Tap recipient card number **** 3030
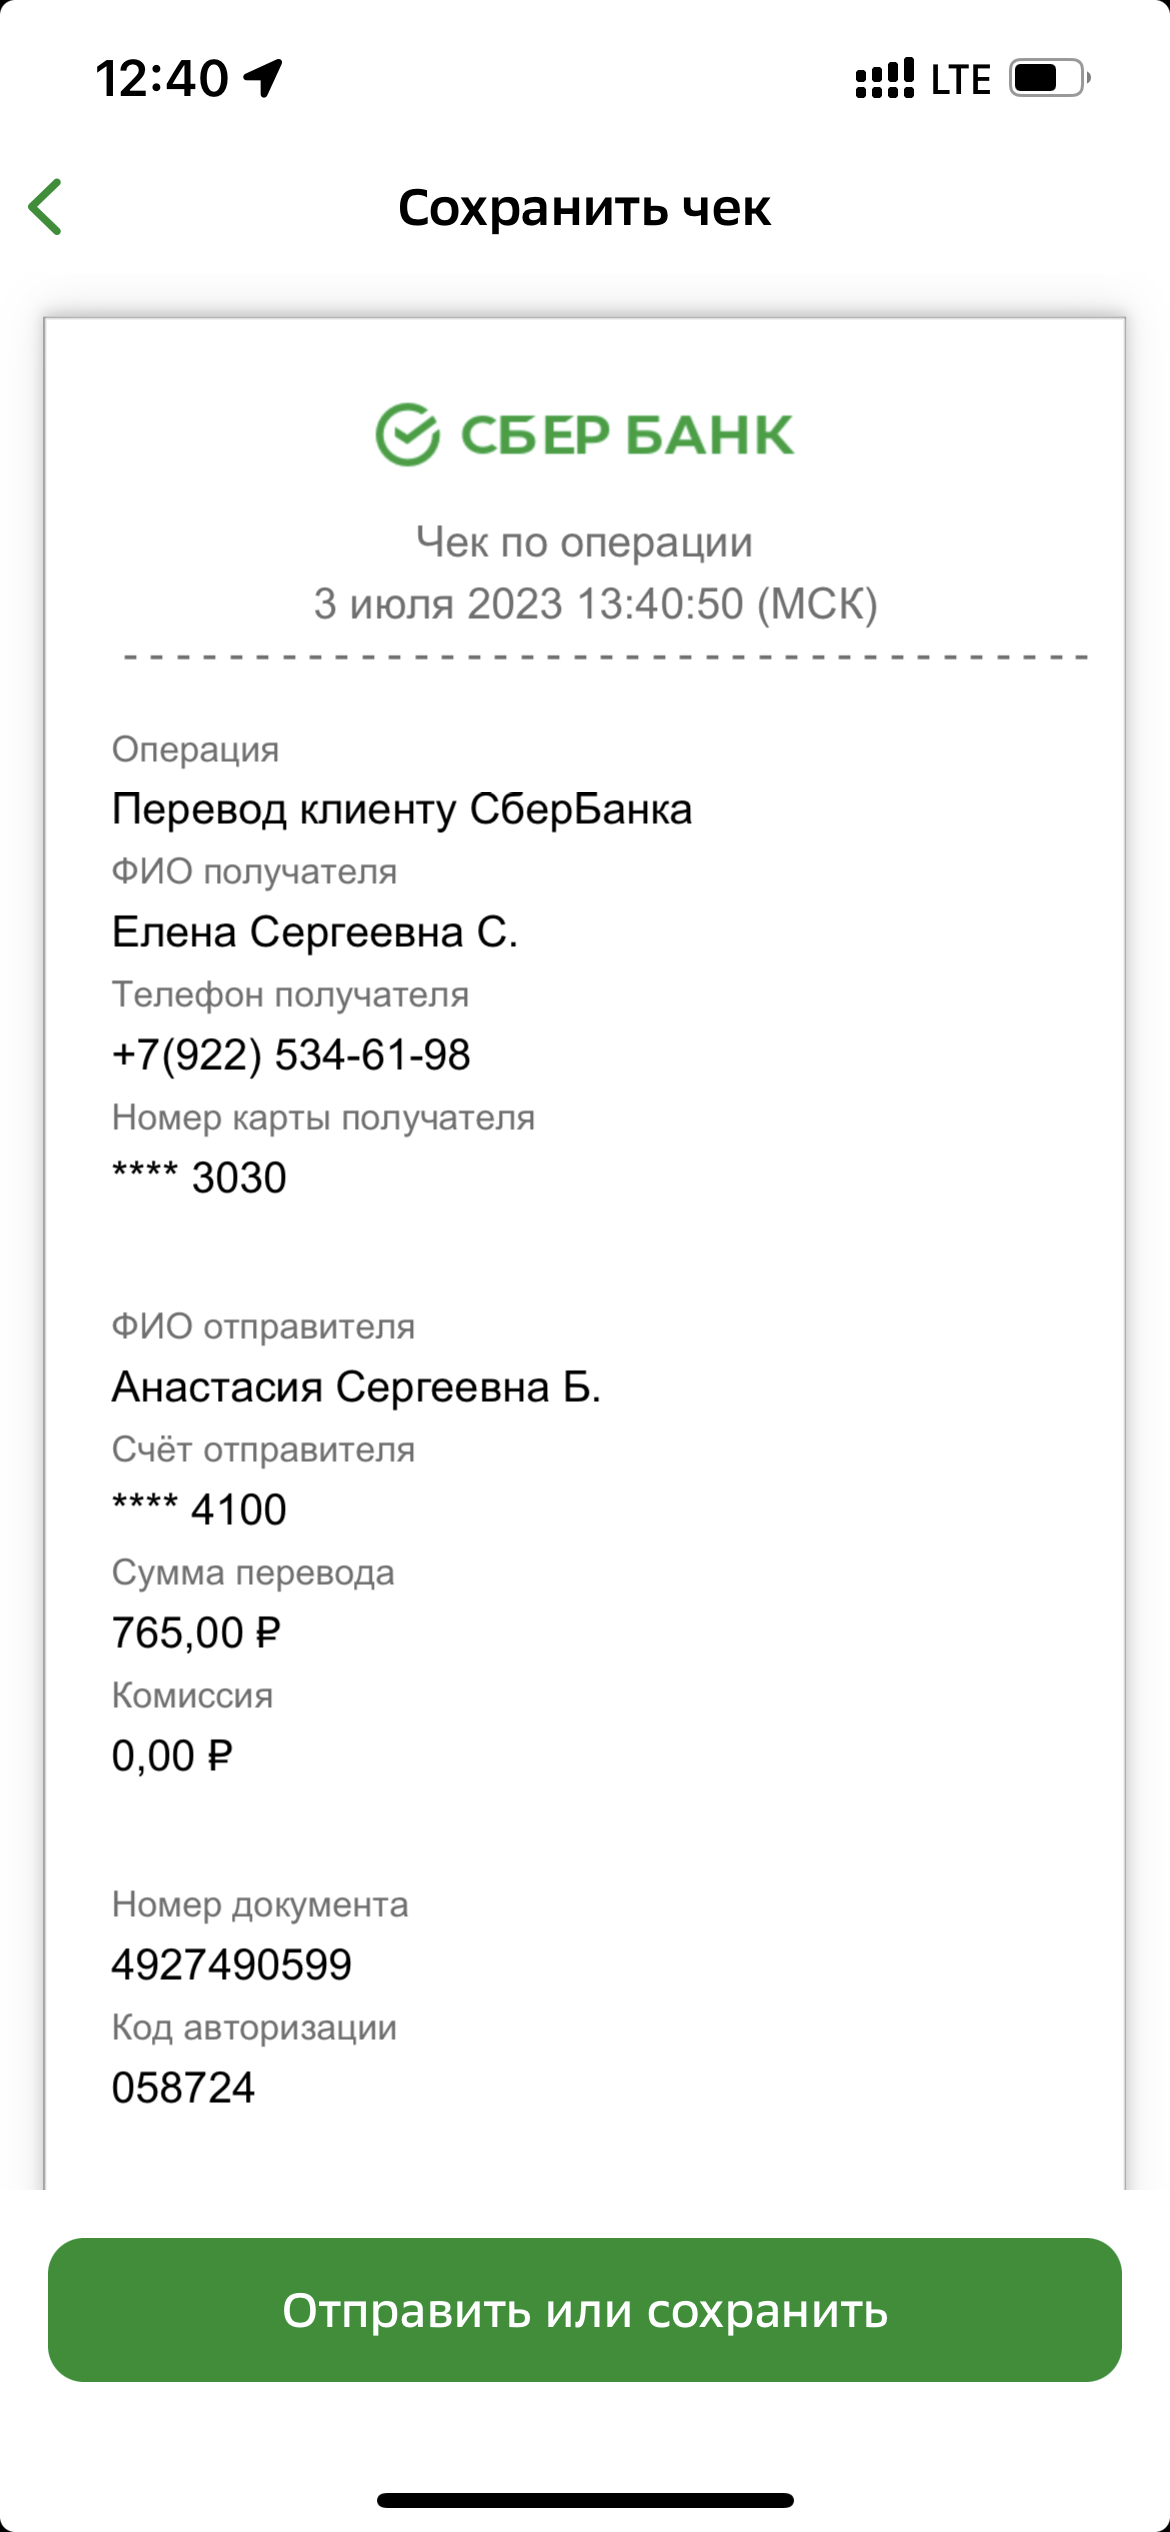This screenshot has height=2532, width=1170. [199, 1178]
